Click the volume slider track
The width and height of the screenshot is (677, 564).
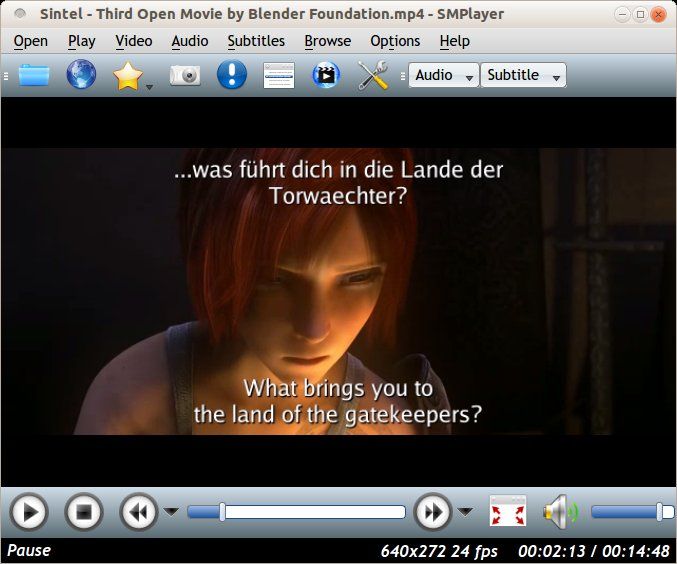632,512
